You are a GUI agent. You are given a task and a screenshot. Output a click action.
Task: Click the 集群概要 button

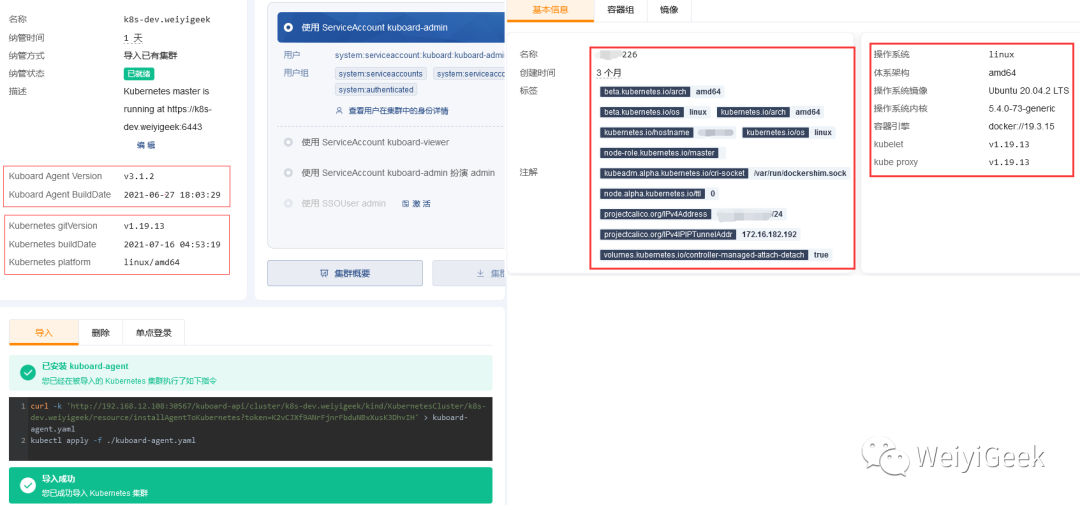(345, 273)
